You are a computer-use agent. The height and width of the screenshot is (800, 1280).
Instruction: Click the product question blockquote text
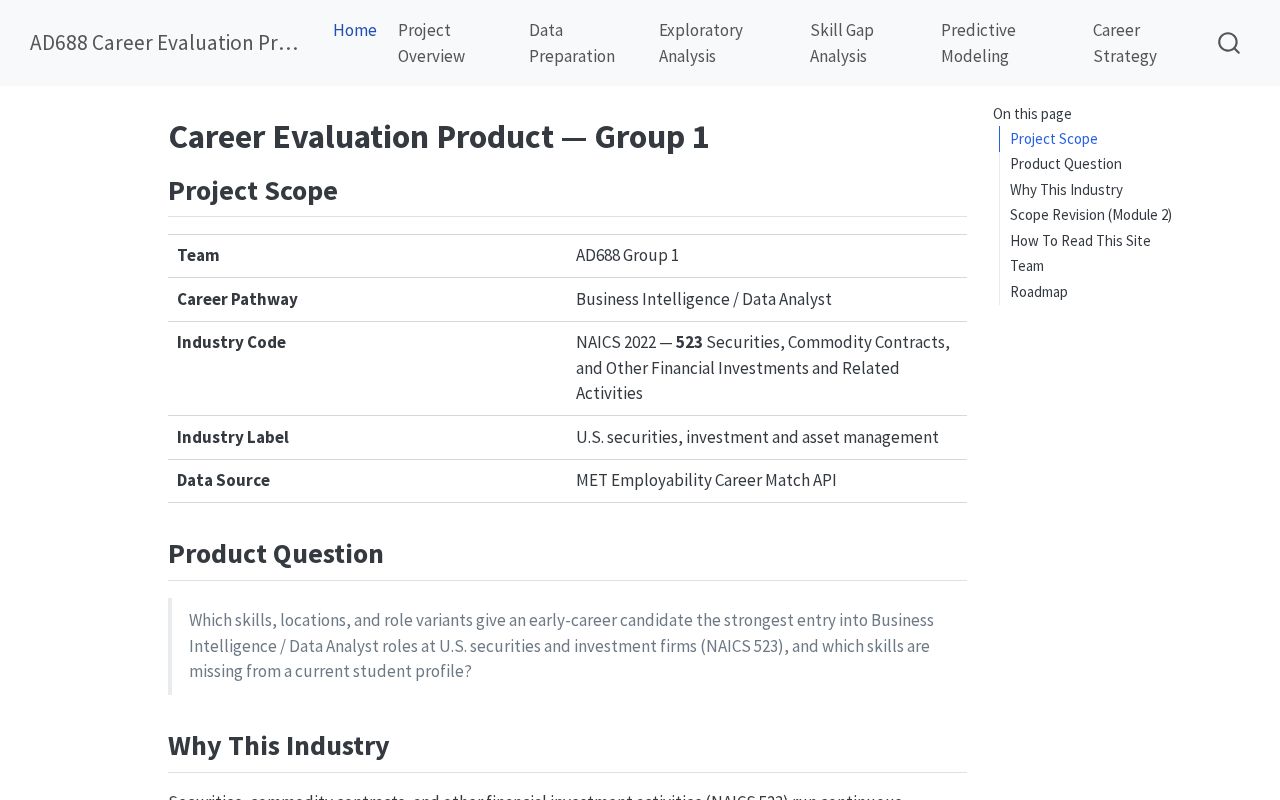(561, 646)
